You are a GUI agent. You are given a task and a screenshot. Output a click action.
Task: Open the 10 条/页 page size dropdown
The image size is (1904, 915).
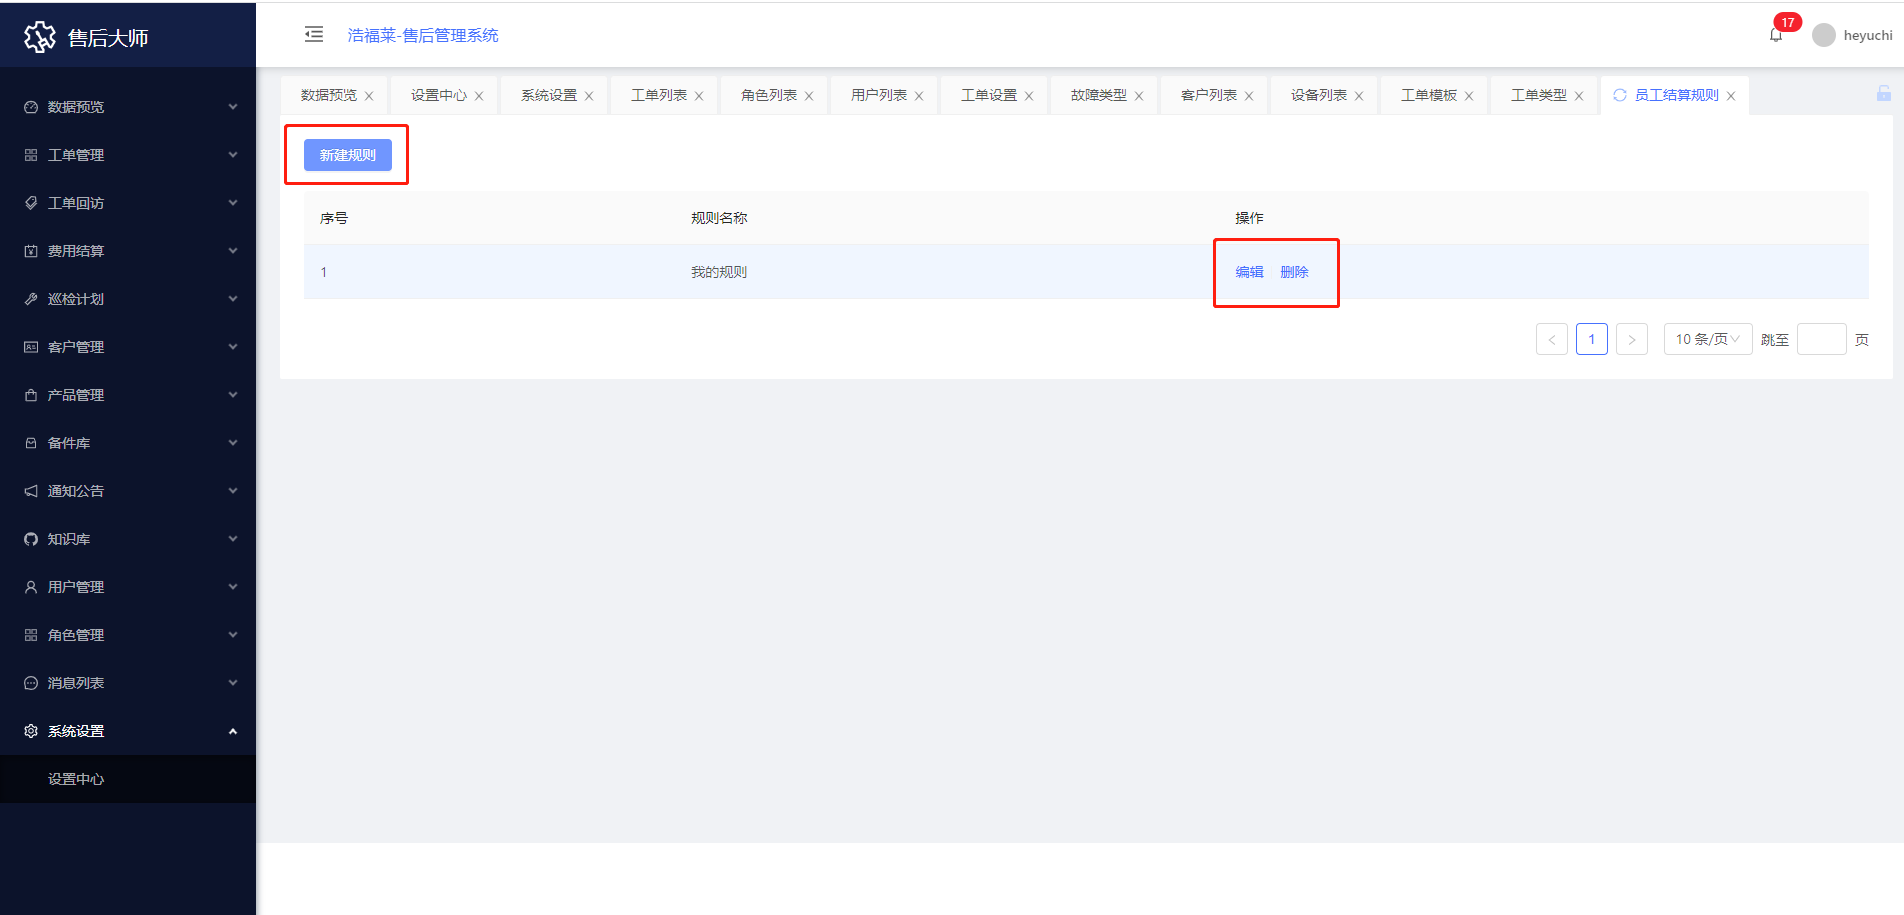coord(1707,339)
